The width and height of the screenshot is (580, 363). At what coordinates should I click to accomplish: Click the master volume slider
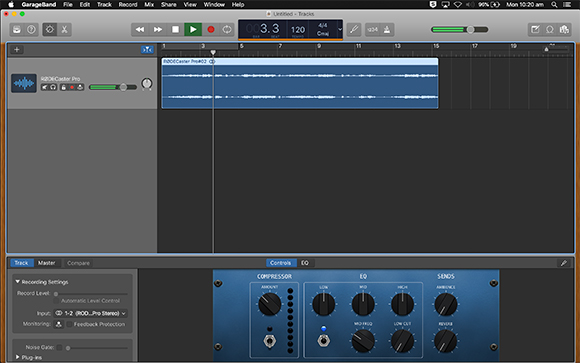click(460, 30)
